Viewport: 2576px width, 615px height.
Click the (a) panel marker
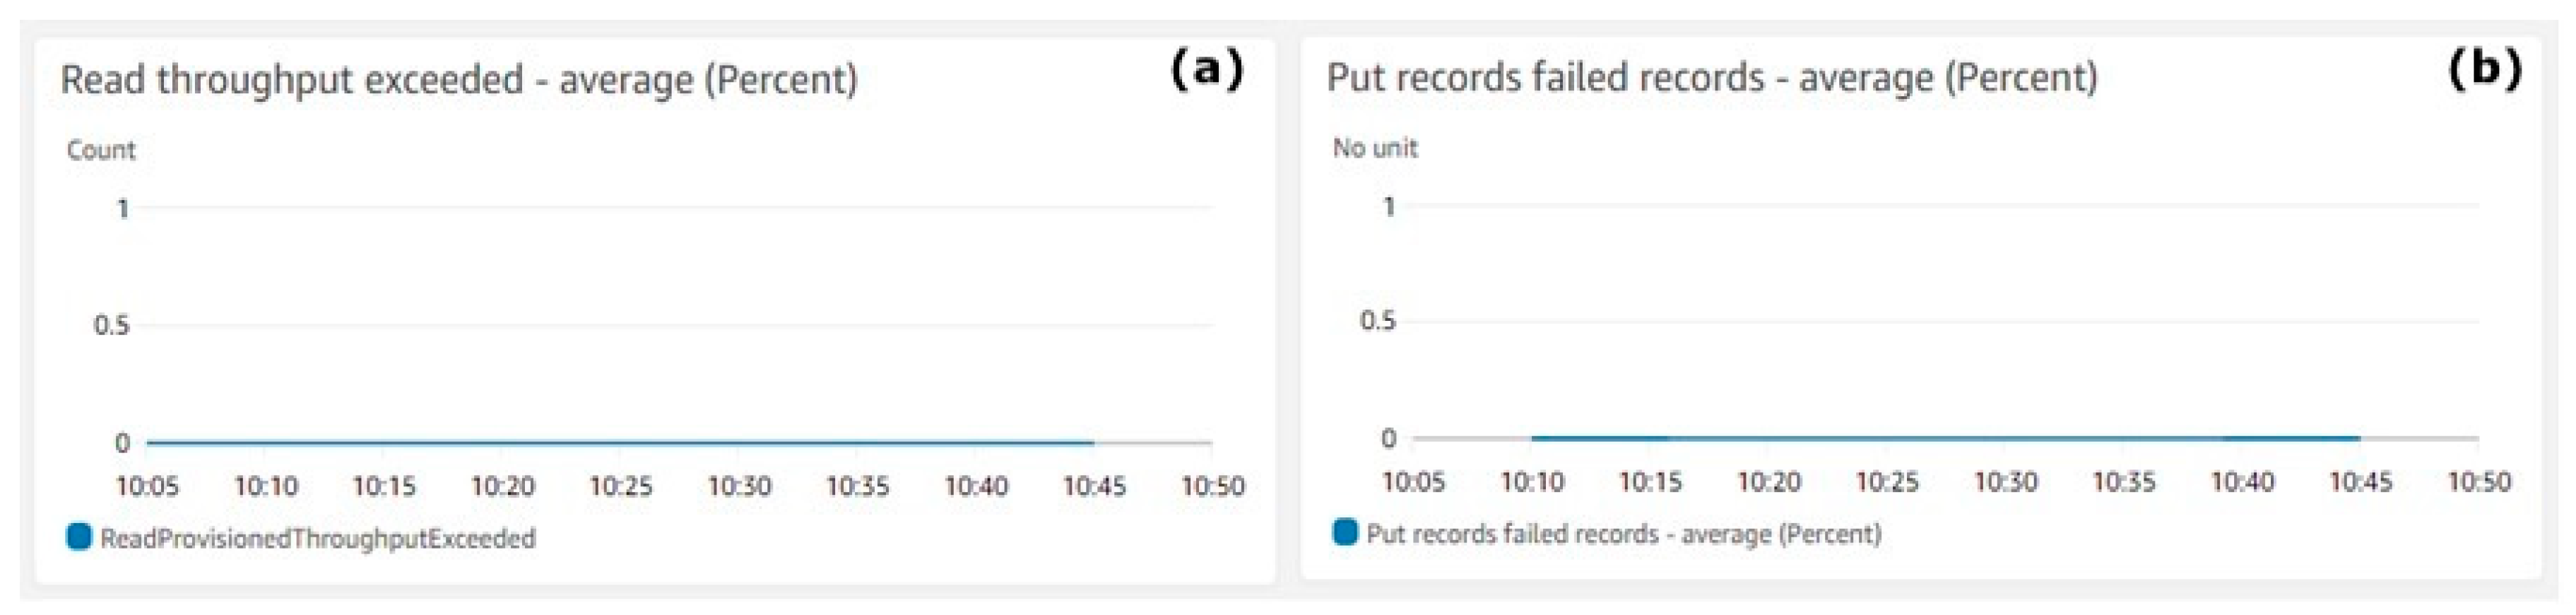coord(1207,70)
